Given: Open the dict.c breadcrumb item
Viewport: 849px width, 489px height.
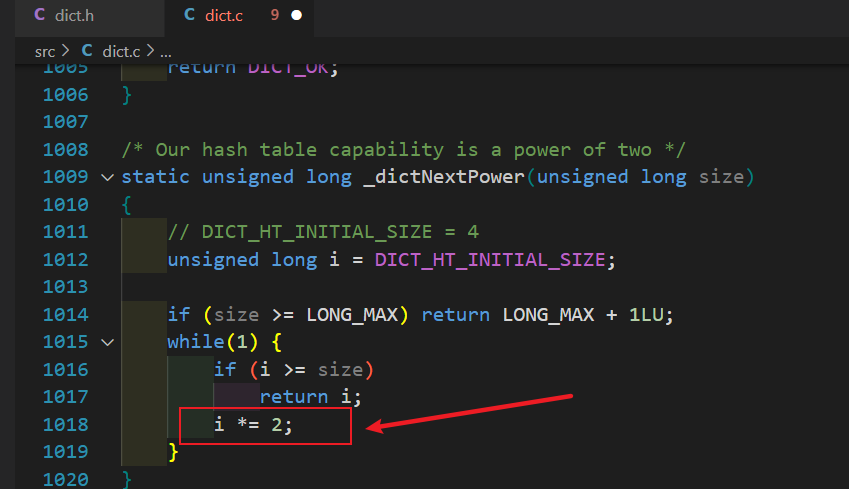Looking at the screenshot, I should [121, 51].
